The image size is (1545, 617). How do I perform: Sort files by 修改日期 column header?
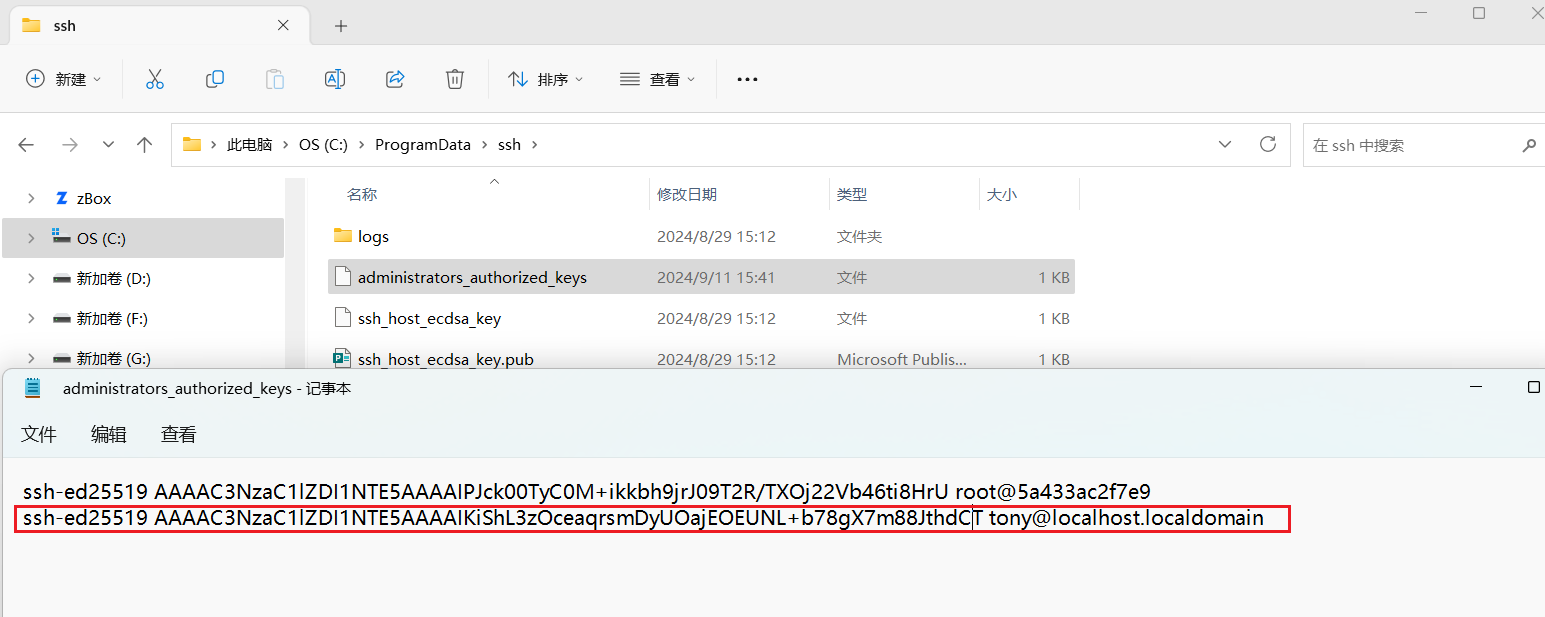click(687, 195)
